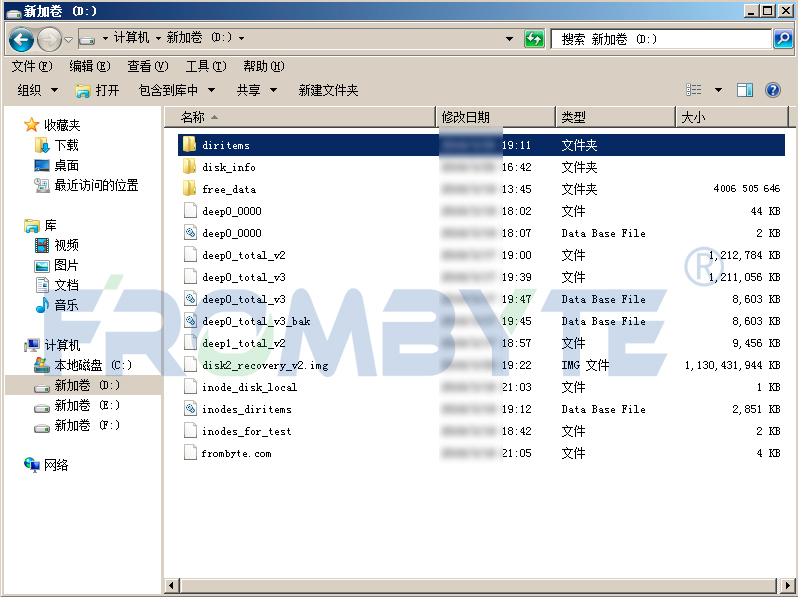The image size is (799, 597).
Task: Go back with the blue Back arrow
Action: click(21, 39)
